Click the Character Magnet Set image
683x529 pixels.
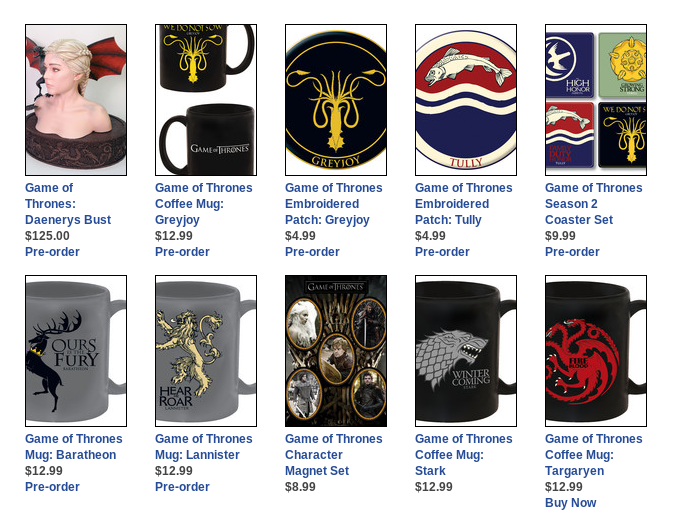pyautogui.click(x=336, y=351)
